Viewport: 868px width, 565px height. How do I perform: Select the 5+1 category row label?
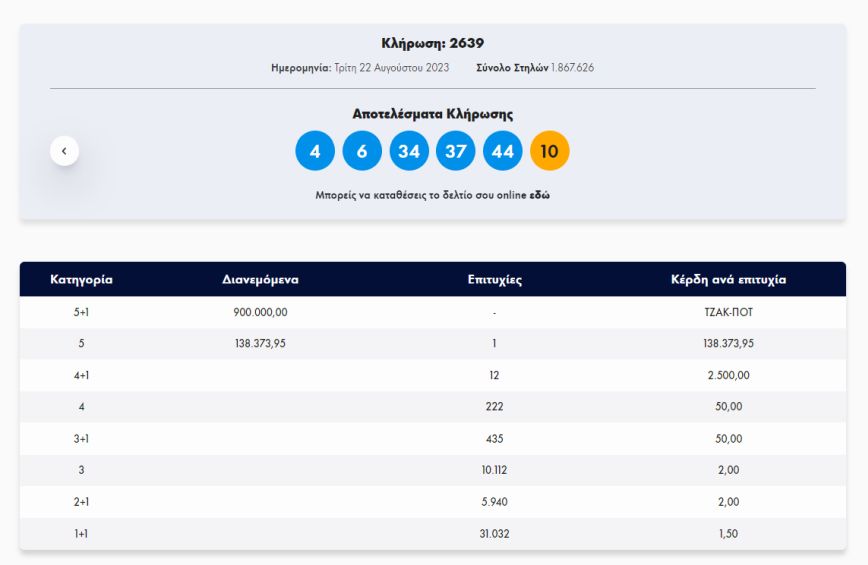click(81, 312)
